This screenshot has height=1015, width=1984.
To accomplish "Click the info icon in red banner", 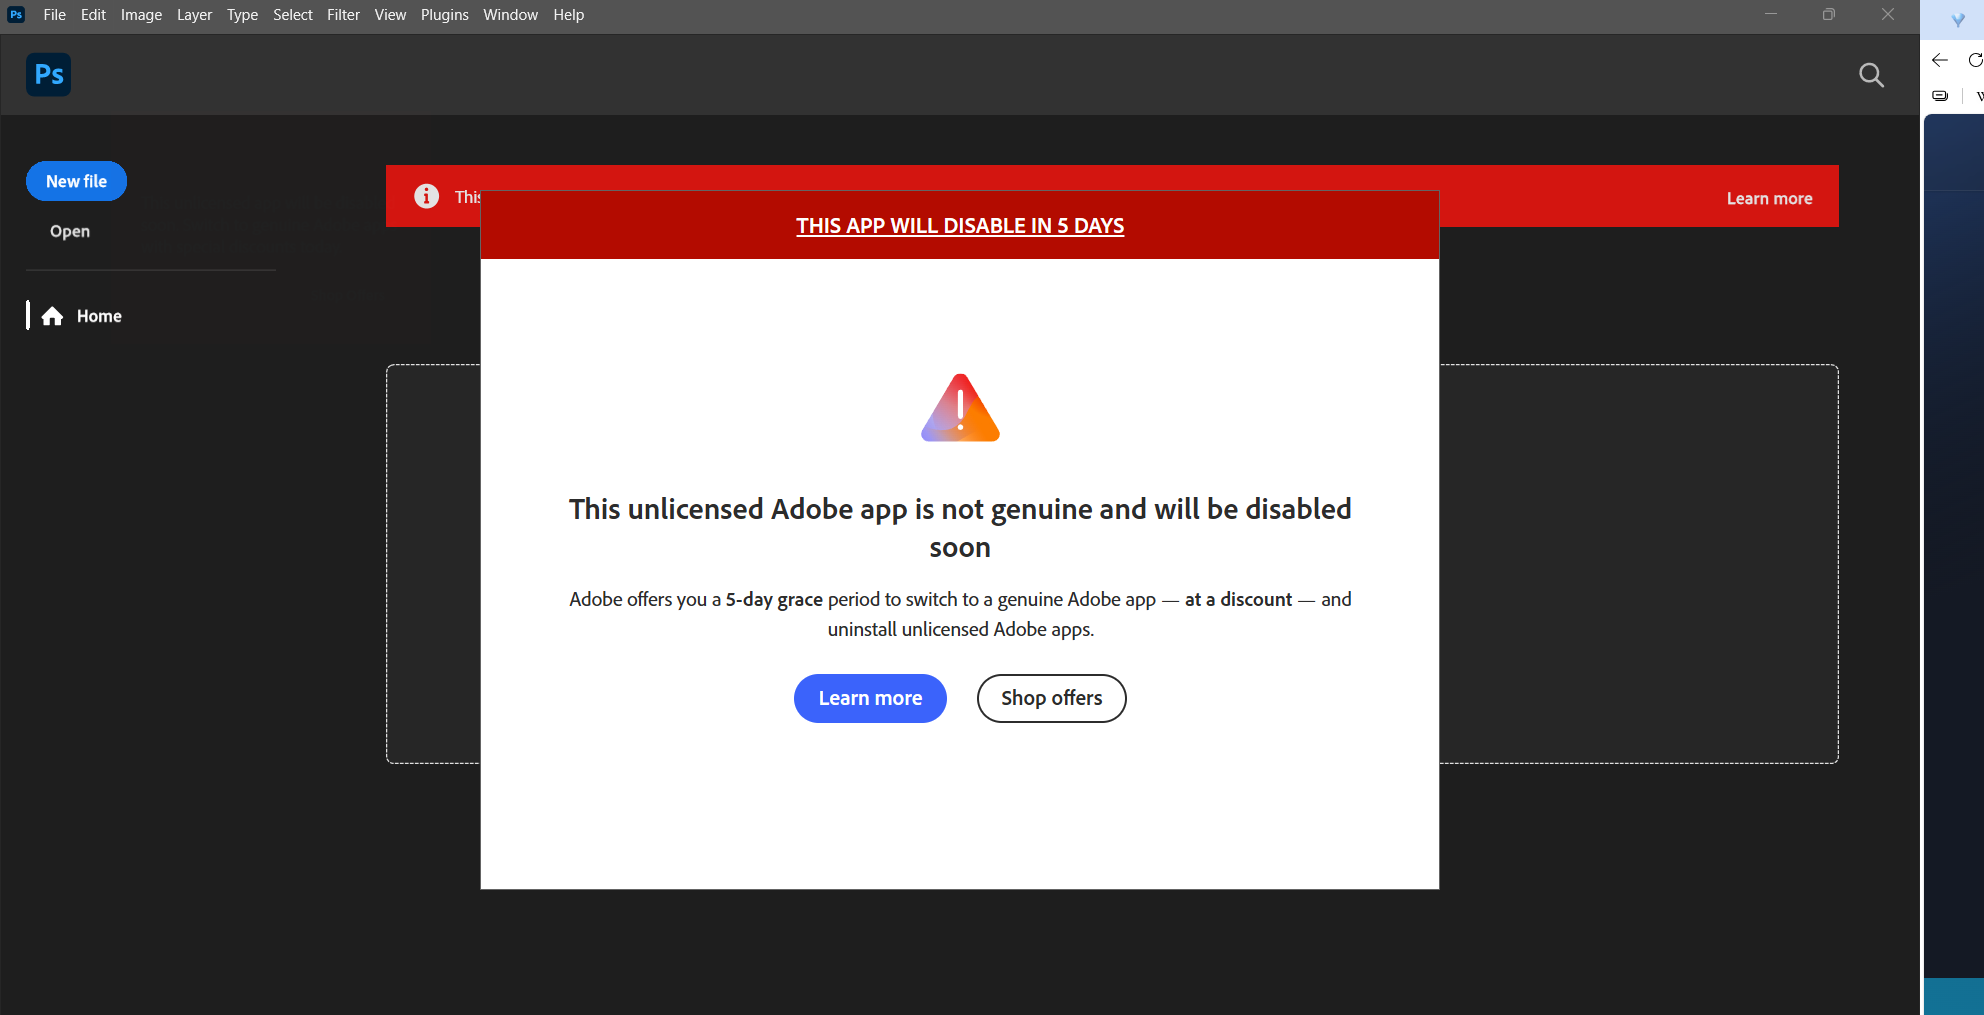I will point(426,196).
